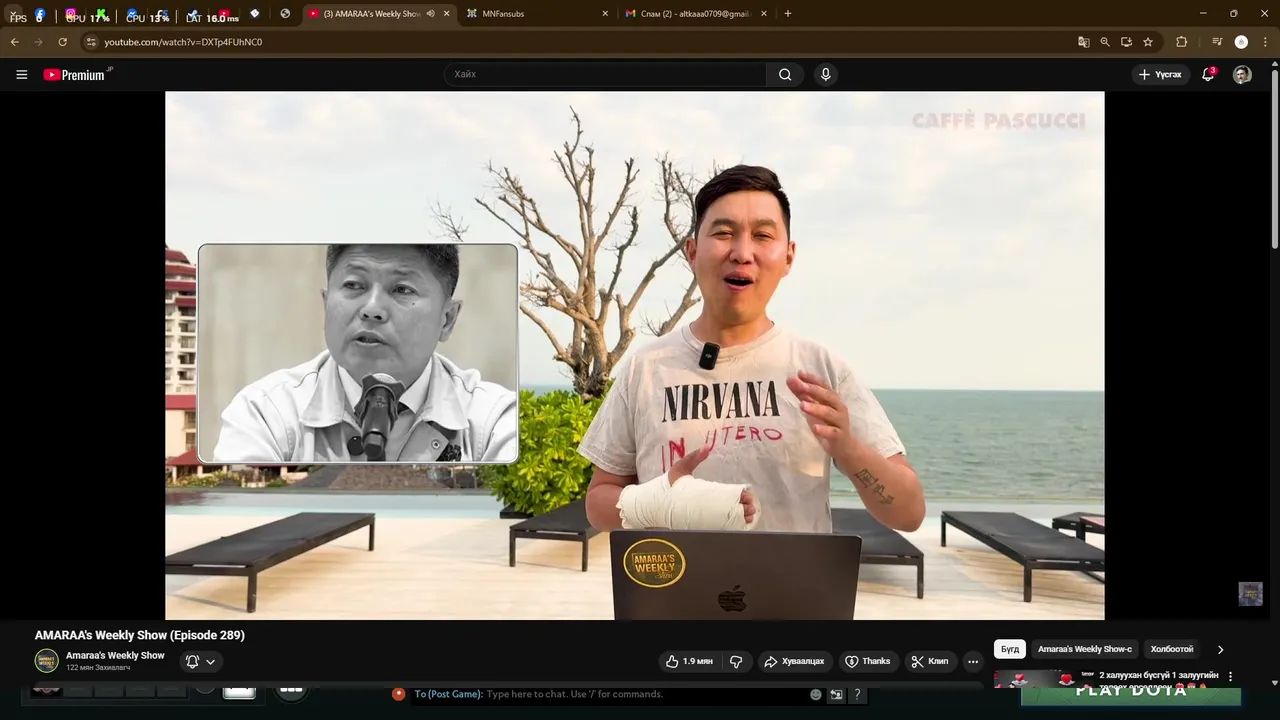The image size is (1280, 720).
Task: Start voice search with microphone icon
Action: pos(826,75)
